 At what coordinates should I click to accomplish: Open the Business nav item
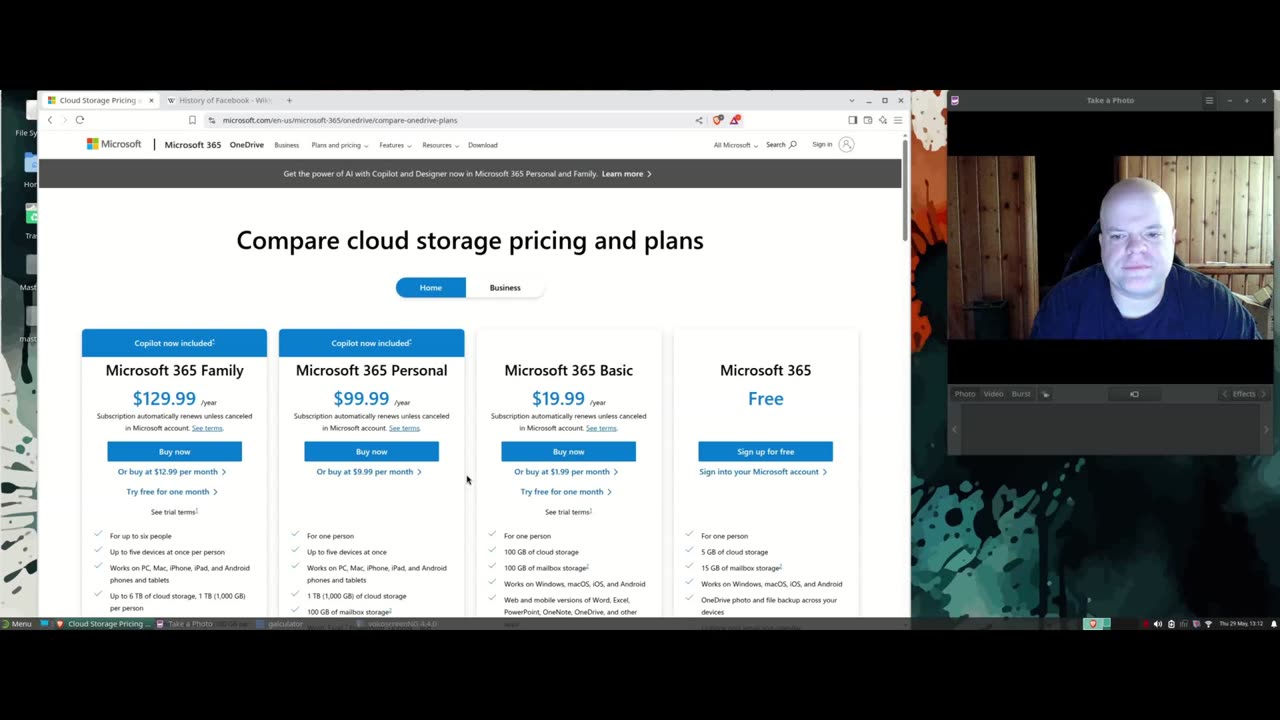287,145
